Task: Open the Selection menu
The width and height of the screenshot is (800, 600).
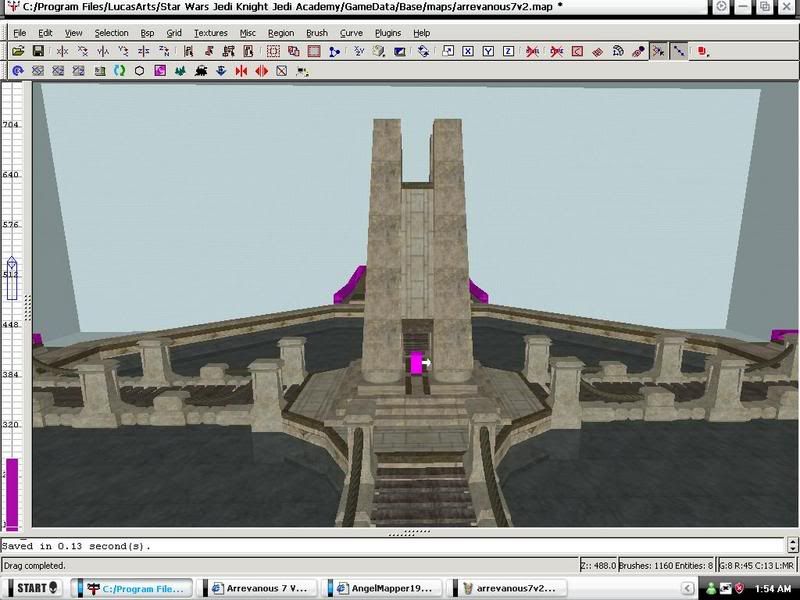Action: tap(111, 33)
